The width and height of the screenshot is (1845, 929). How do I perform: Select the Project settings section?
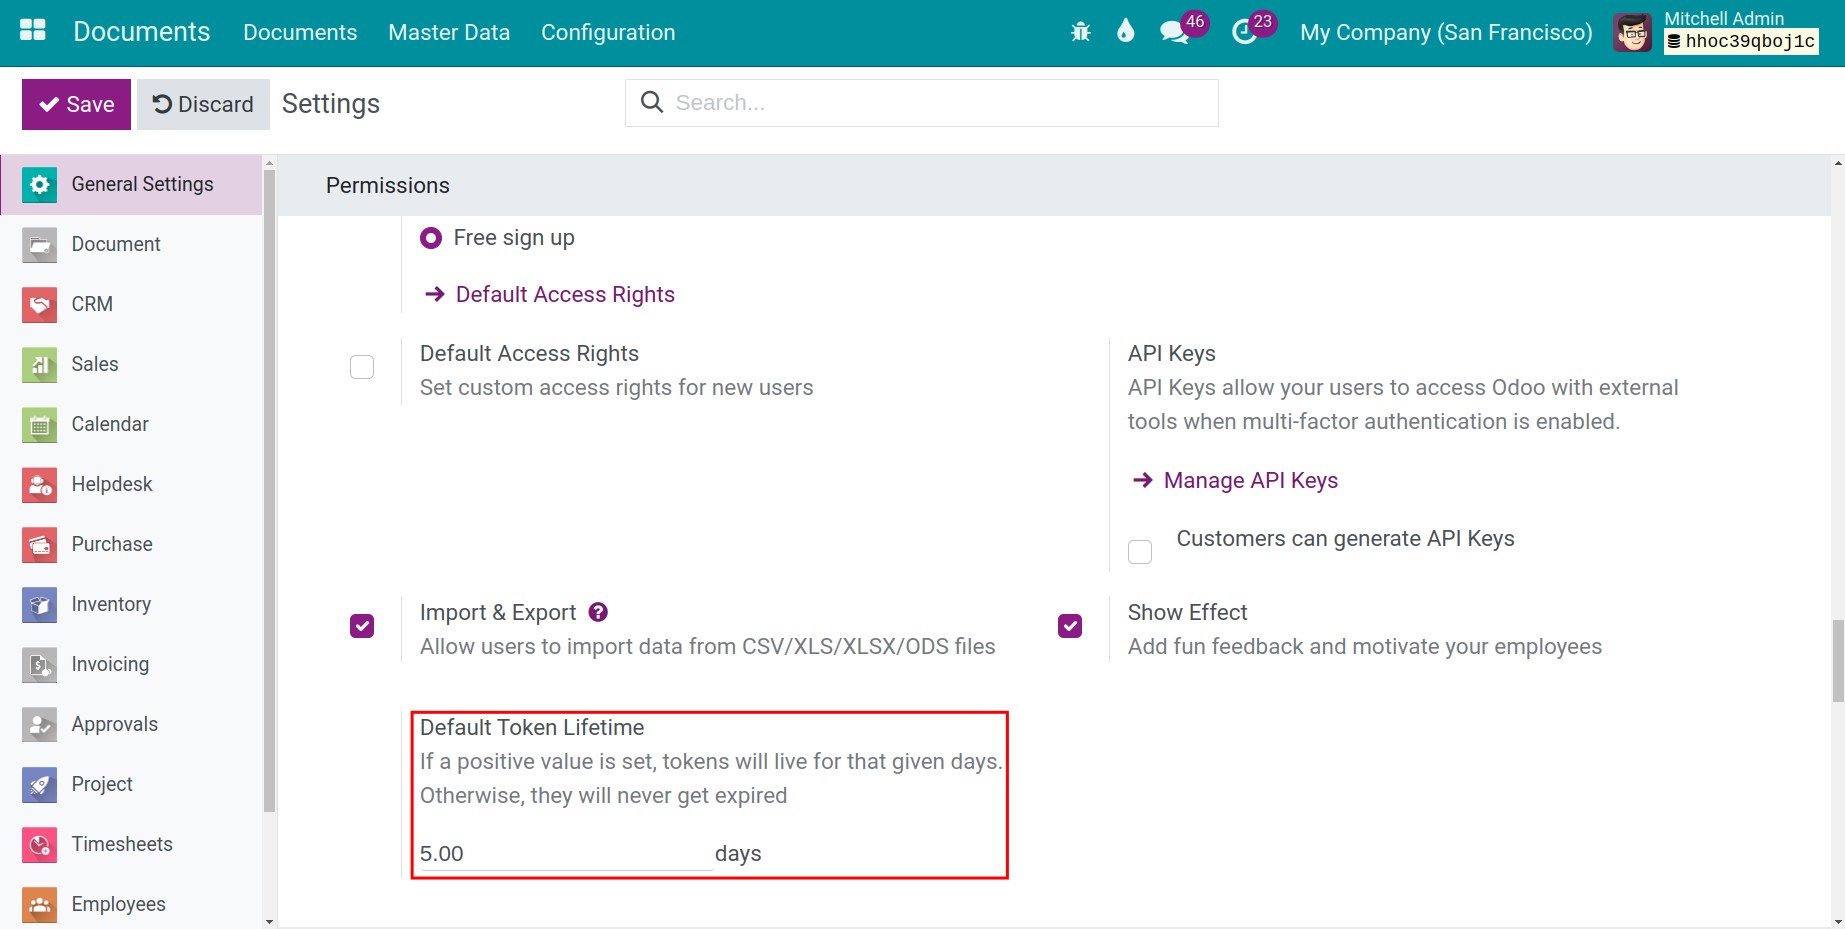[x=101, y=784]
